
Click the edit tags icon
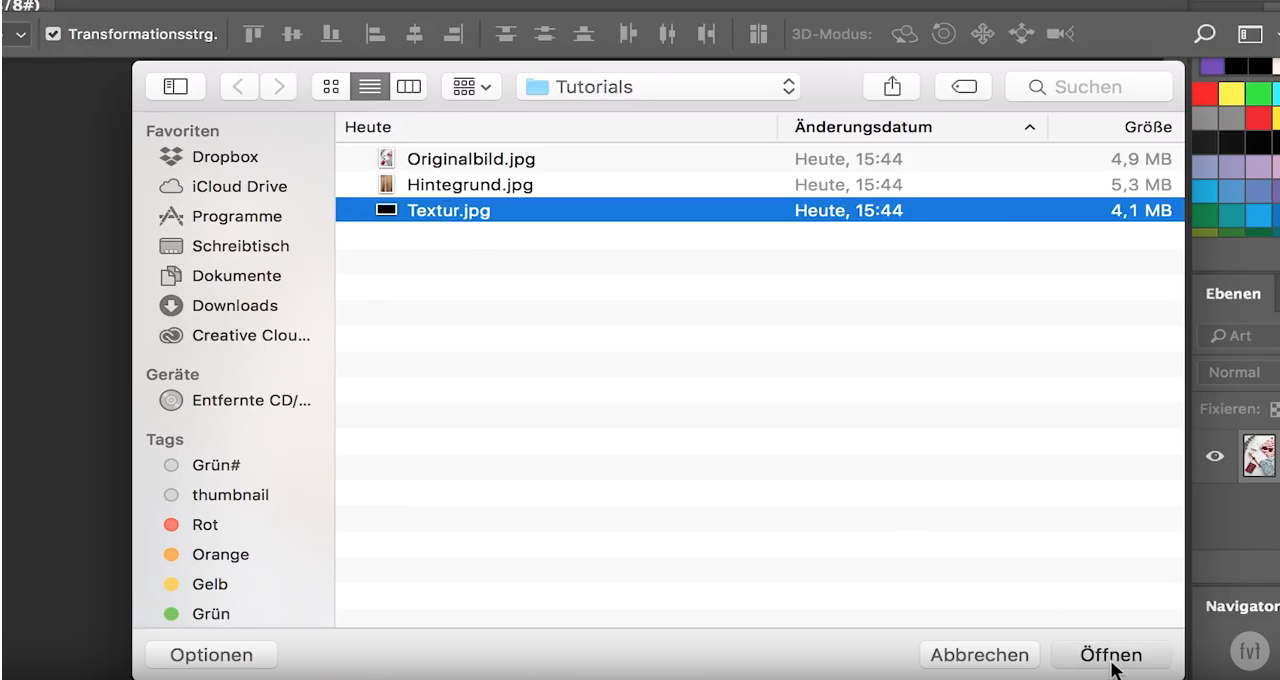964,87
